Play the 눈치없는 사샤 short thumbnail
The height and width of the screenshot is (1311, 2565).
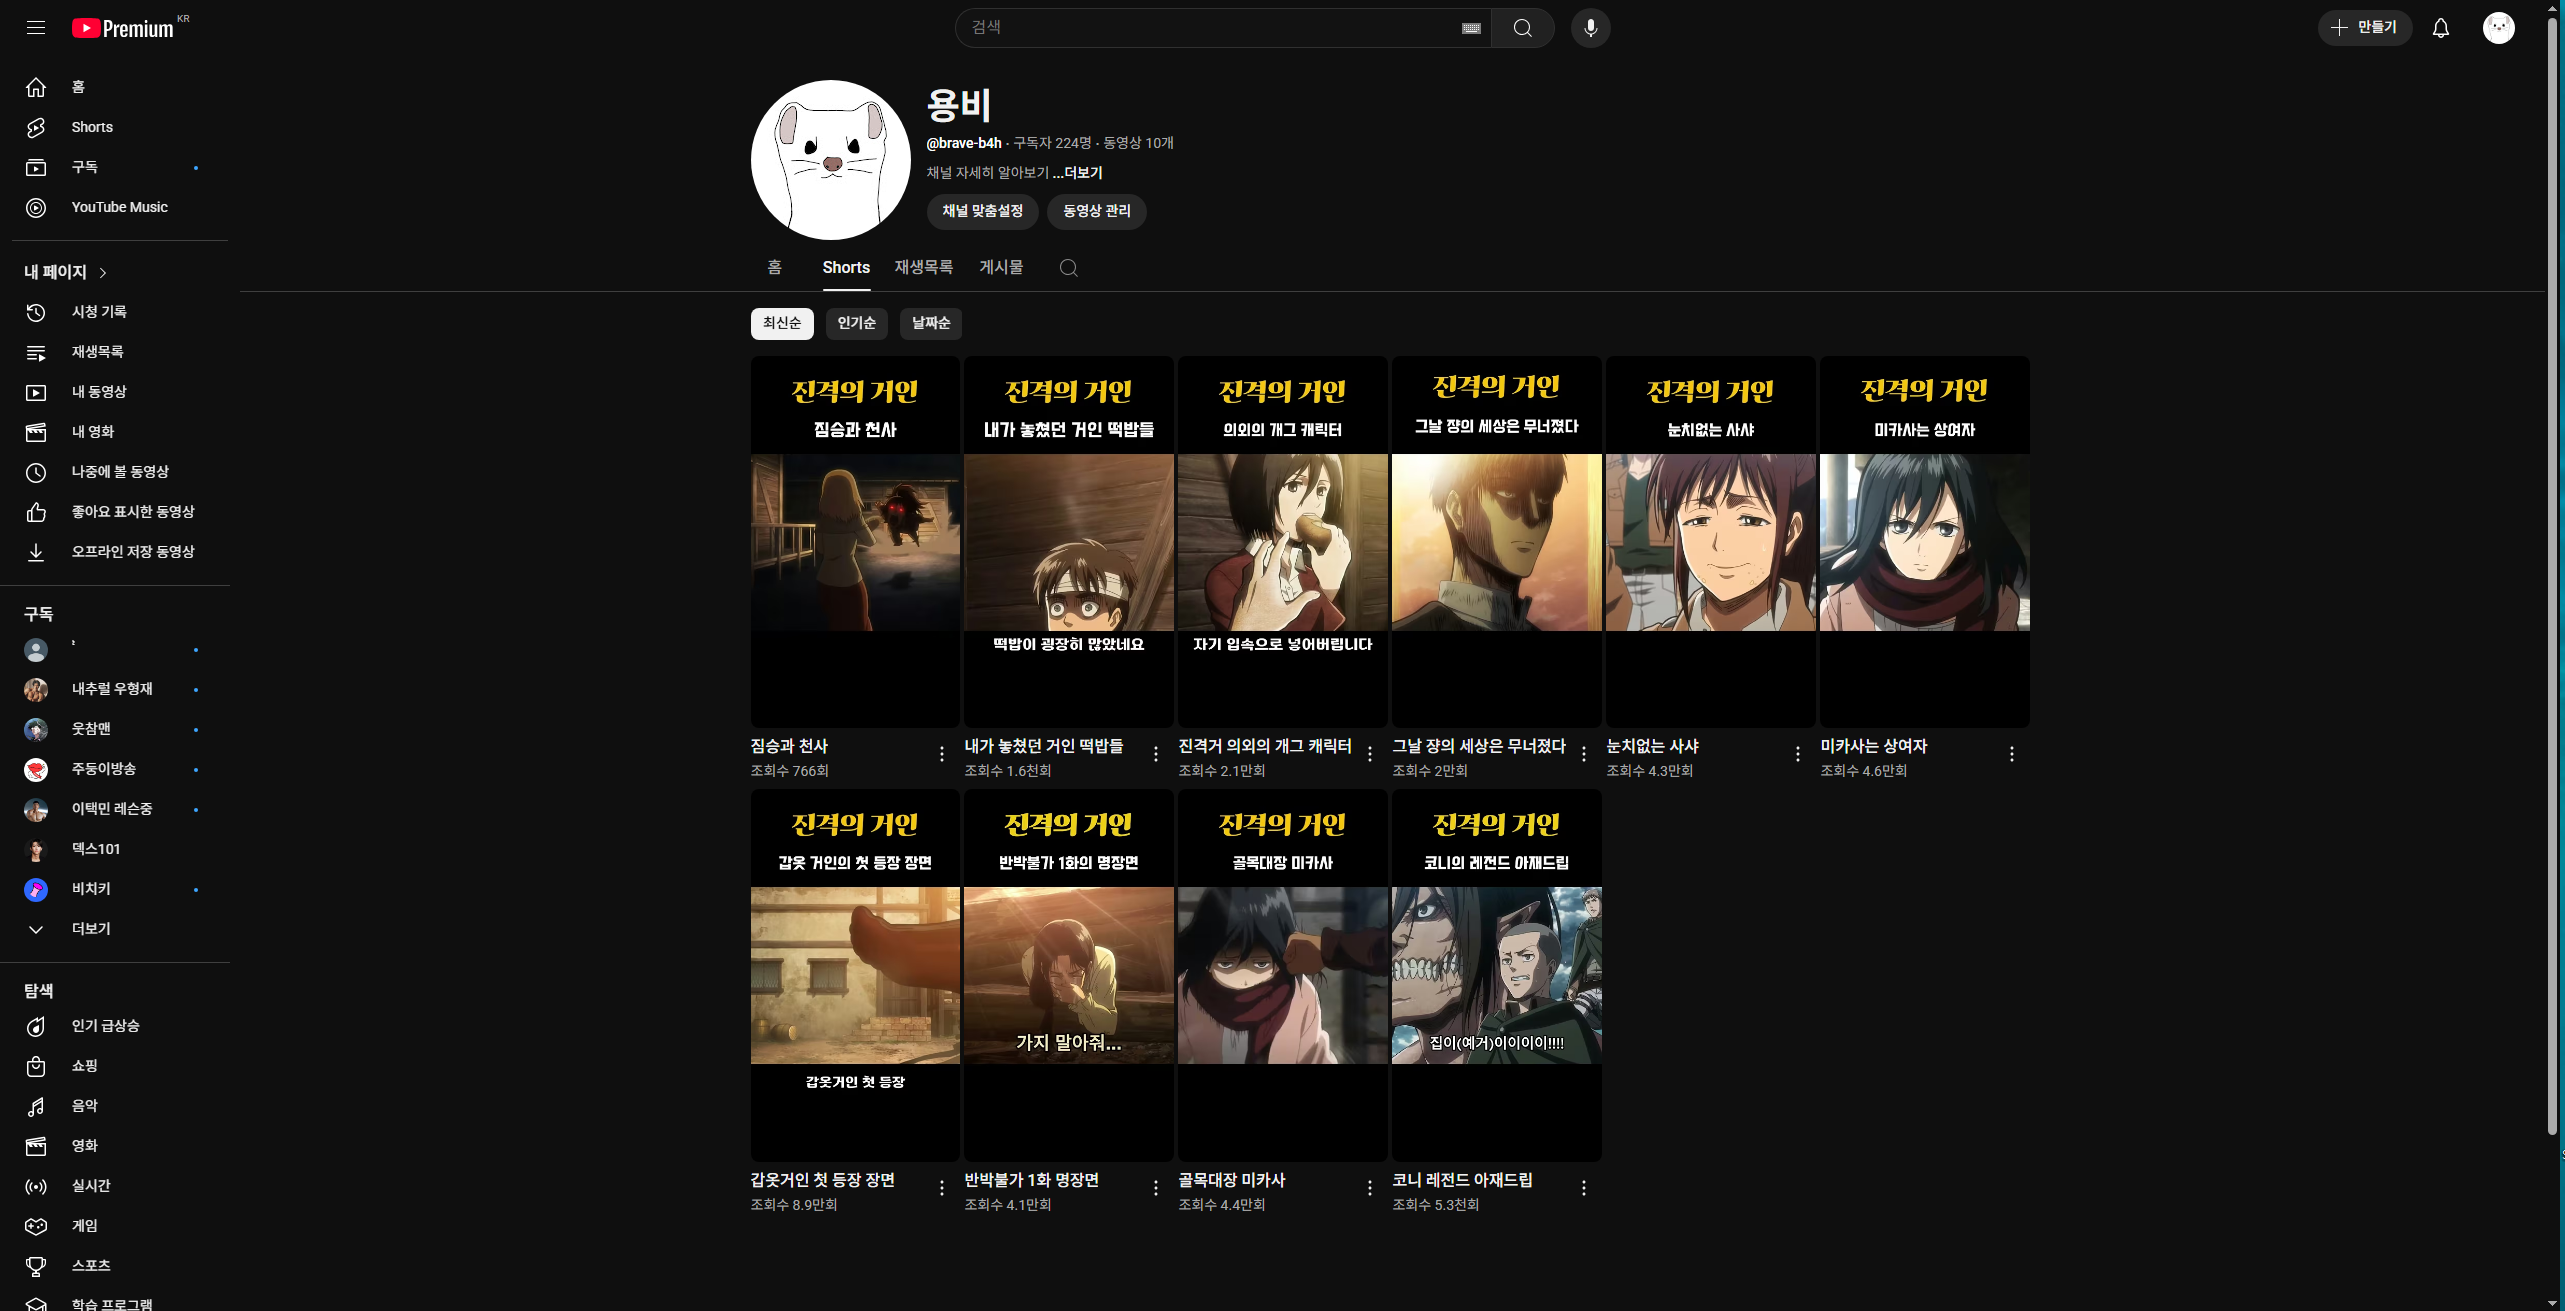coord(1711,542)
